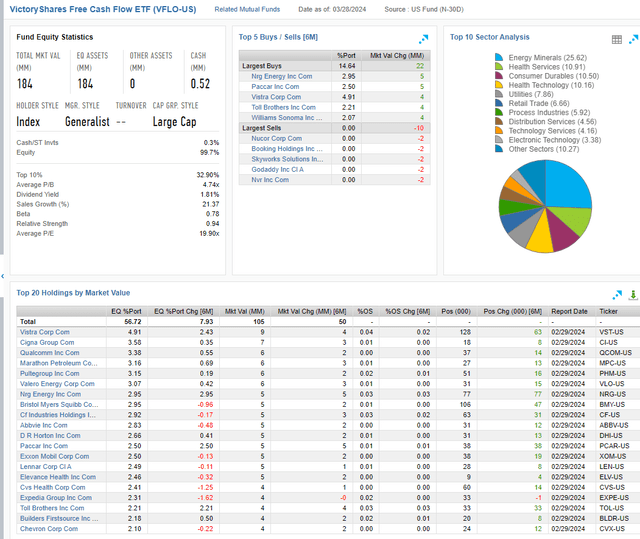Expand the Top 20 Holdings panel
This screenshot has height=539, width=640.
[x=617, y=295]
